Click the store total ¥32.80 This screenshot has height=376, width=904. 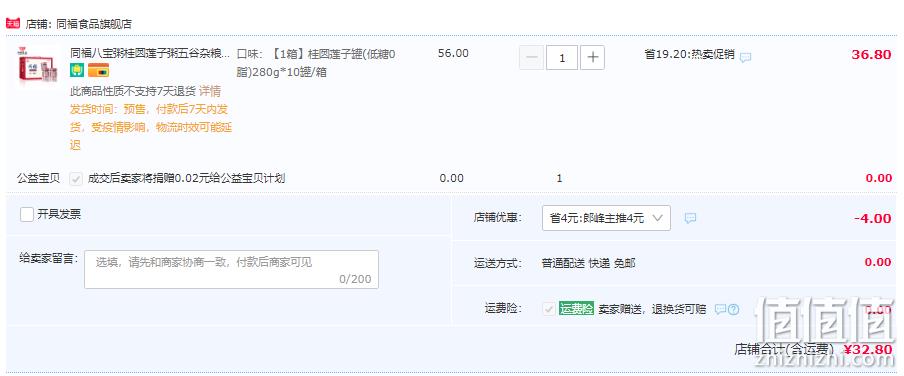coord(868,349)
